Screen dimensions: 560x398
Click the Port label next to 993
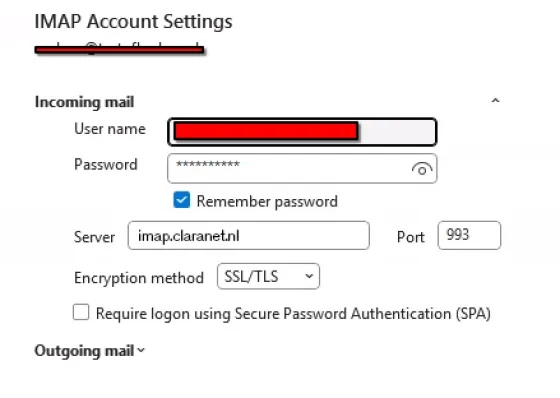(411, 237)
